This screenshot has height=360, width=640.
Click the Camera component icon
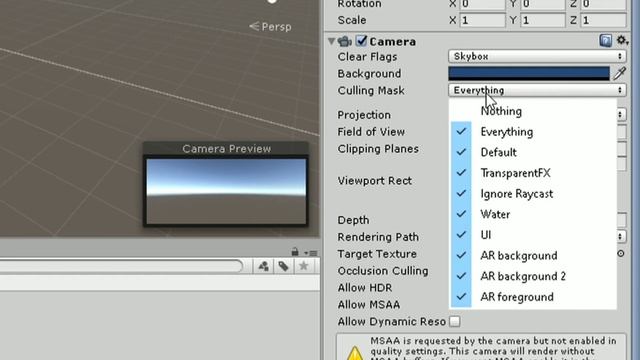[345, 41]
